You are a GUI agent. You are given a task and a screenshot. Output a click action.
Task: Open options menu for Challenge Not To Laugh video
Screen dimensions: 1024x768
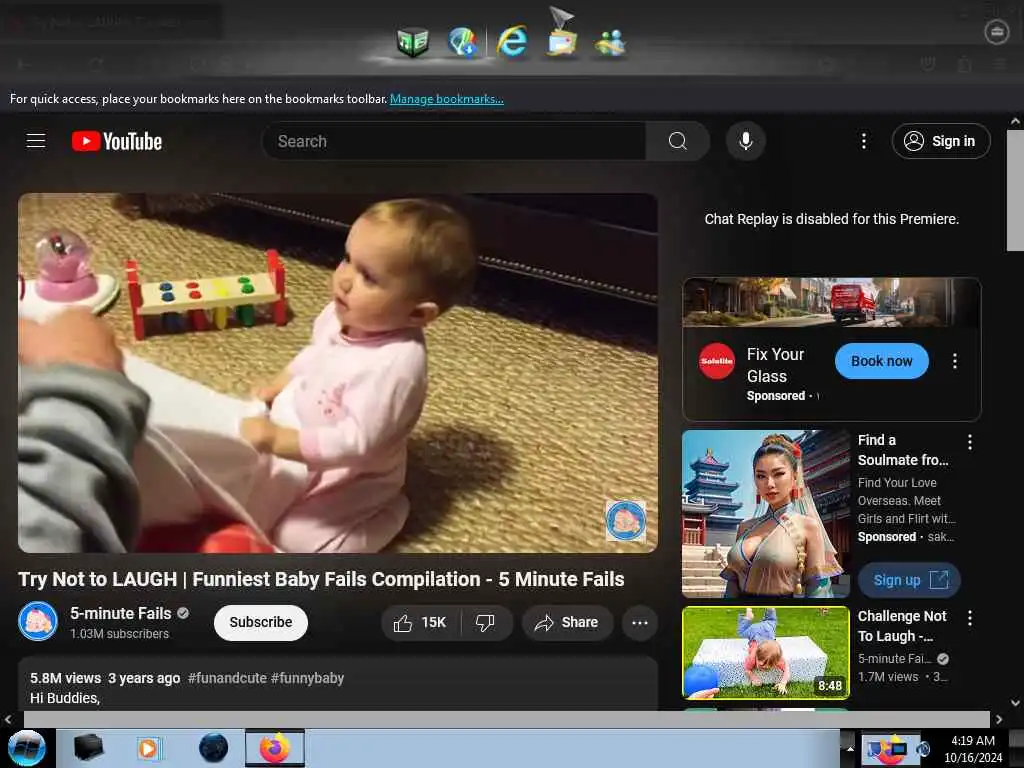point(970,618)
